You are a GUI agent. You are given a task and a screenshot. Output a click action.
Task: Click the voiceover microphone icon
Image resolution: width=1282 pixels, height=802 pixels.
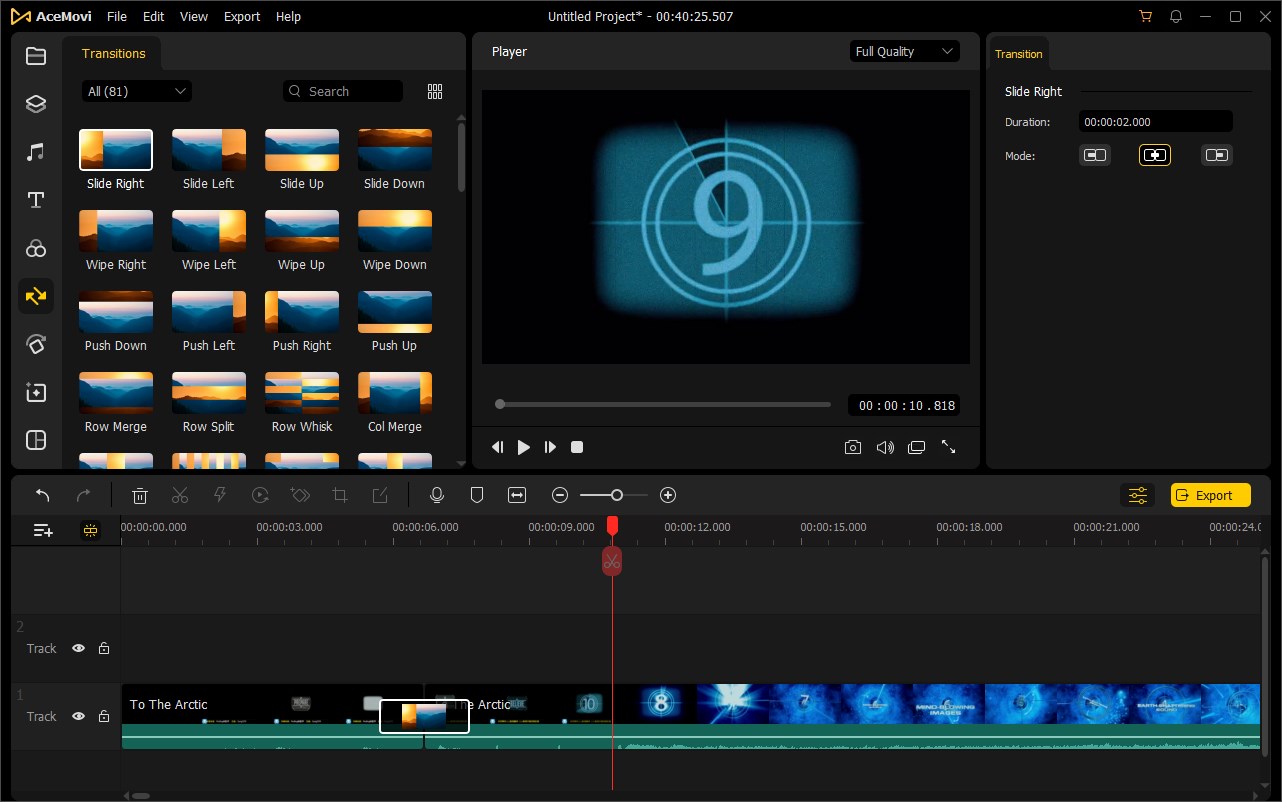pyautogui.click(x=437, y=495)
